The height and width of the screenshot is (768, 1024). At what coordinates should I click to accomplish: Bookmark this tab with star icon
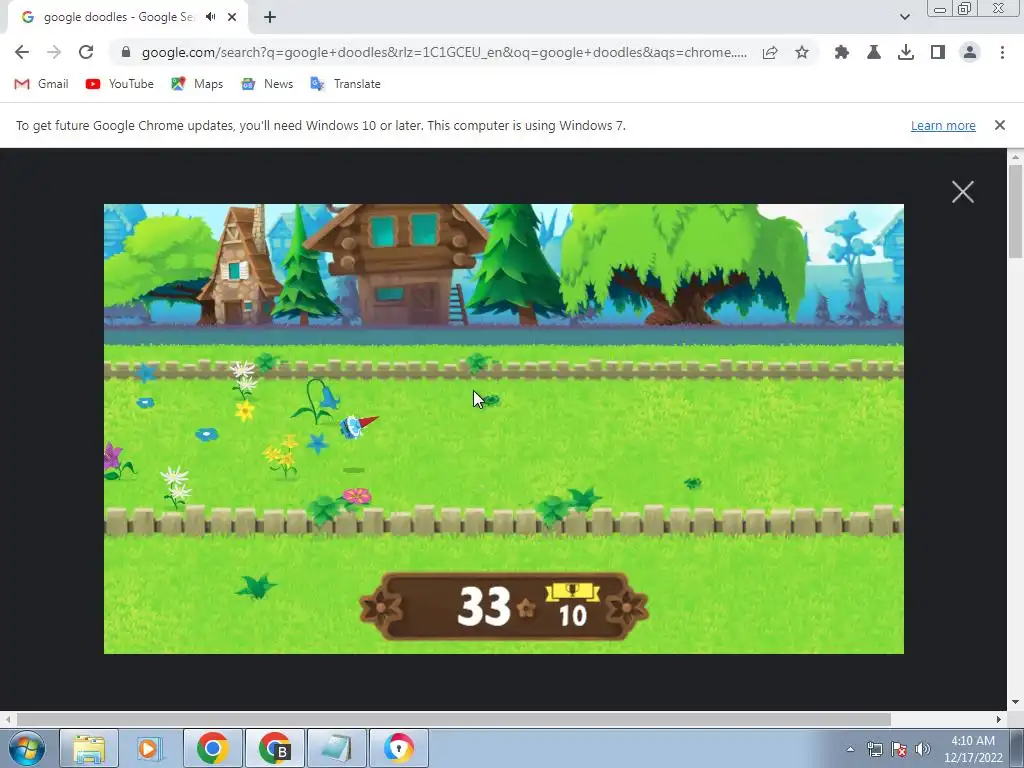click(x=802, y=52)
